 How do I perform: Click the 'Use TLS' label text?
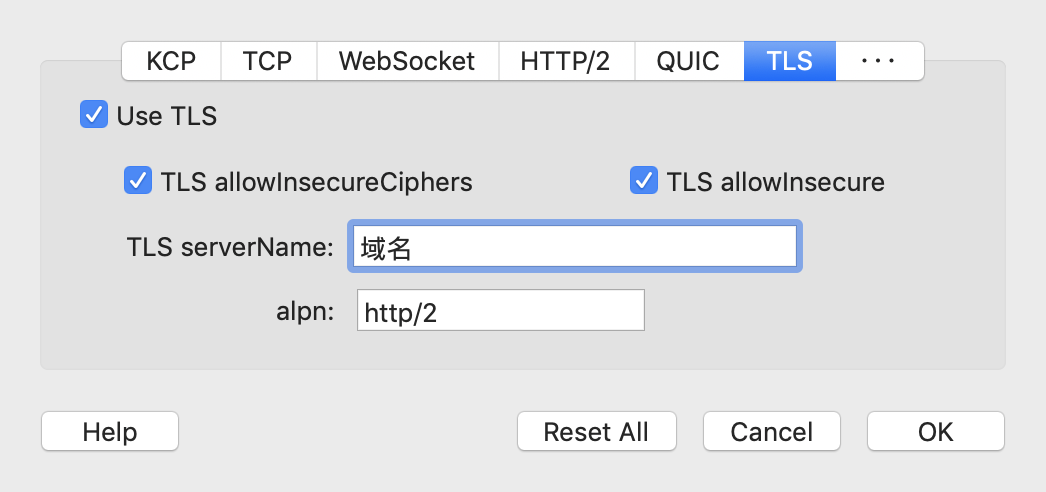coord(167,115)
